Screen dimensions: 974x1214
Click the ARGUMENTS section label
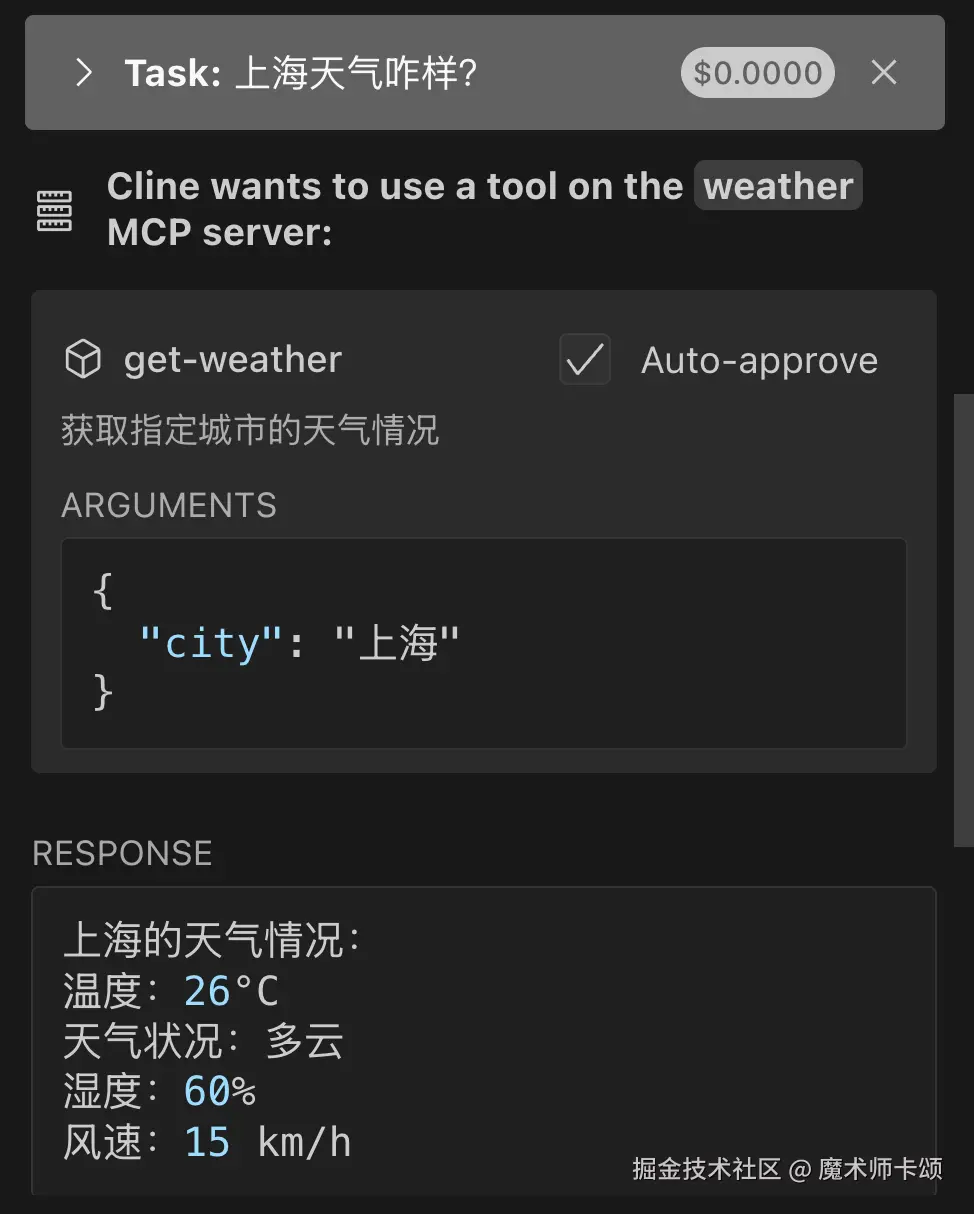point(169,506)
